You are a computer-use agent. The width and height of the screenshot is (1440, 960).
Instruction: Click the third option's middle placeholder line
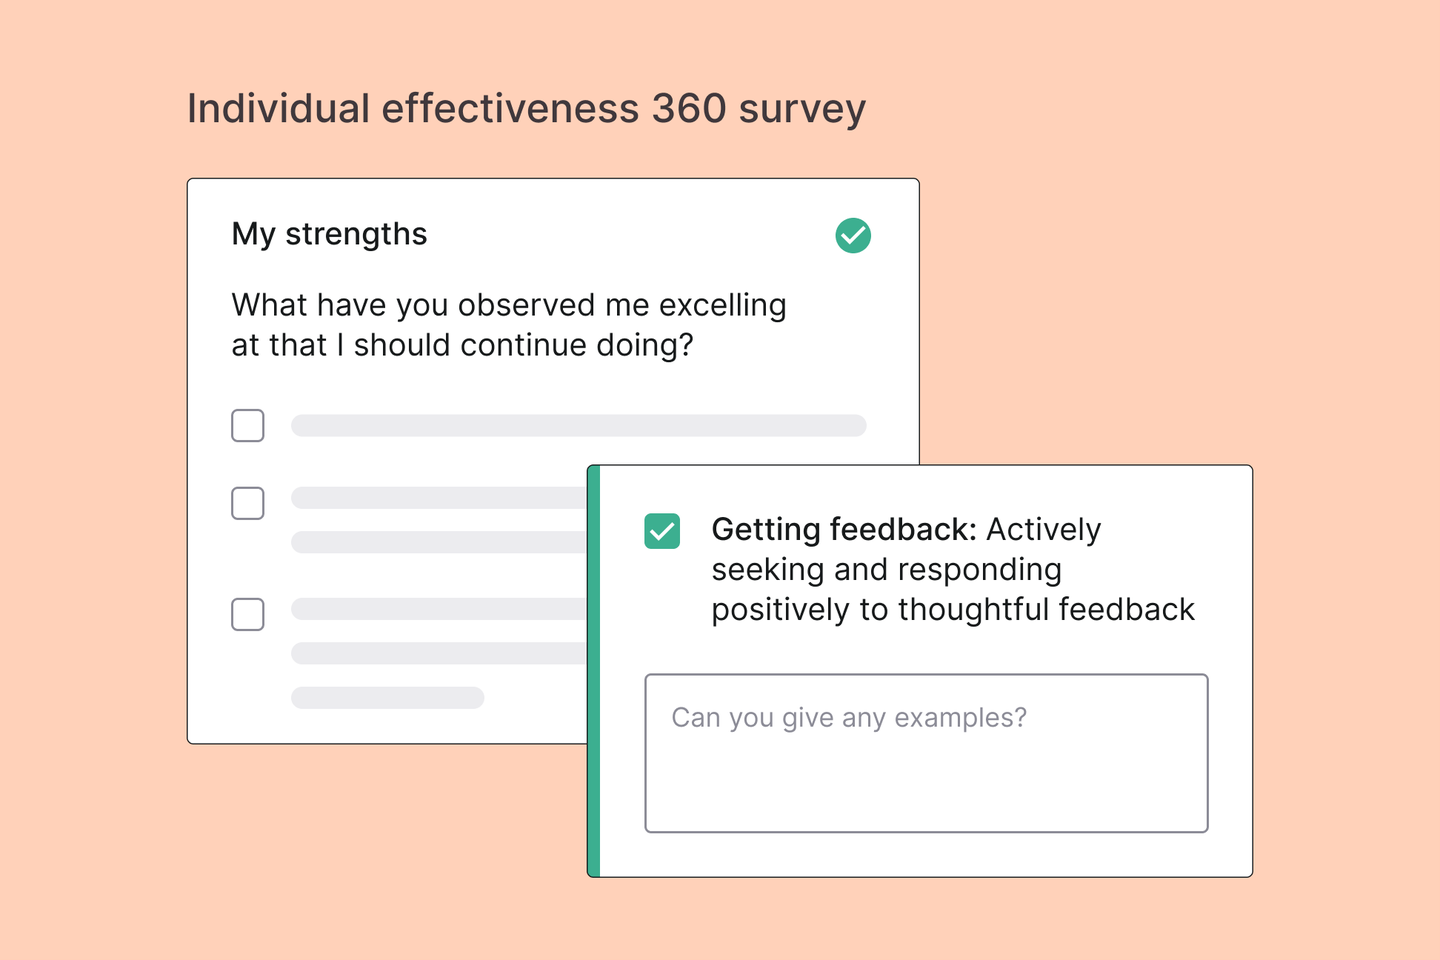(x=439, y=653)
